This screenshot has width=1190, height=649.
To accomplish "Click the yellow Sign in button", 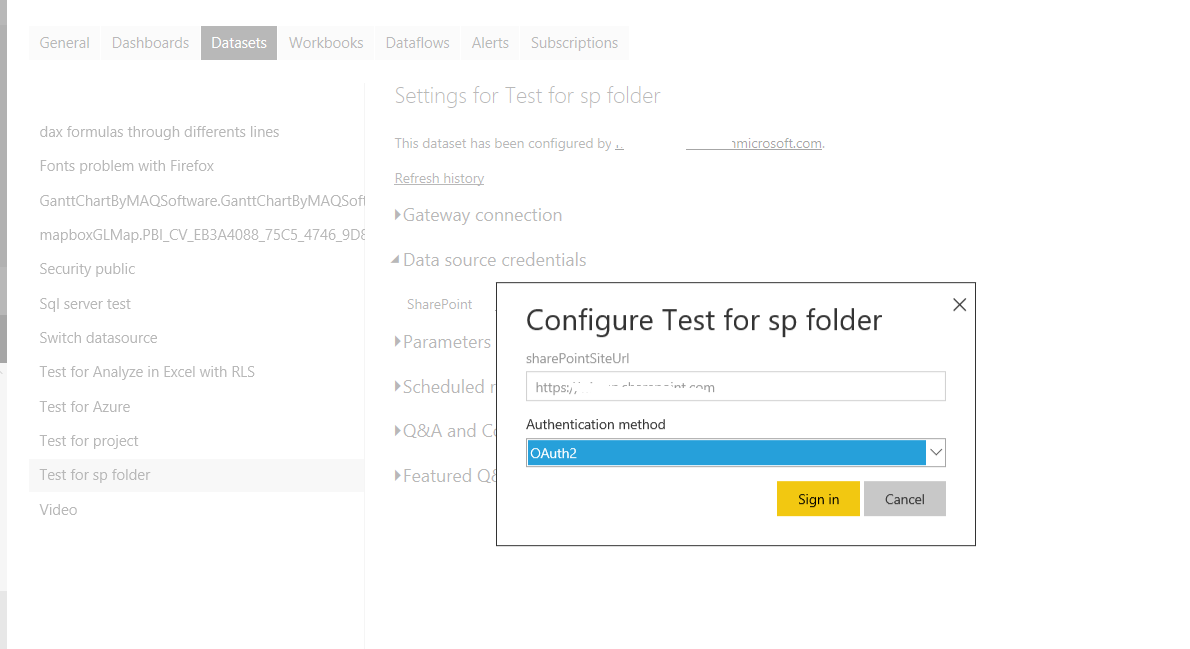I will 818,499.
